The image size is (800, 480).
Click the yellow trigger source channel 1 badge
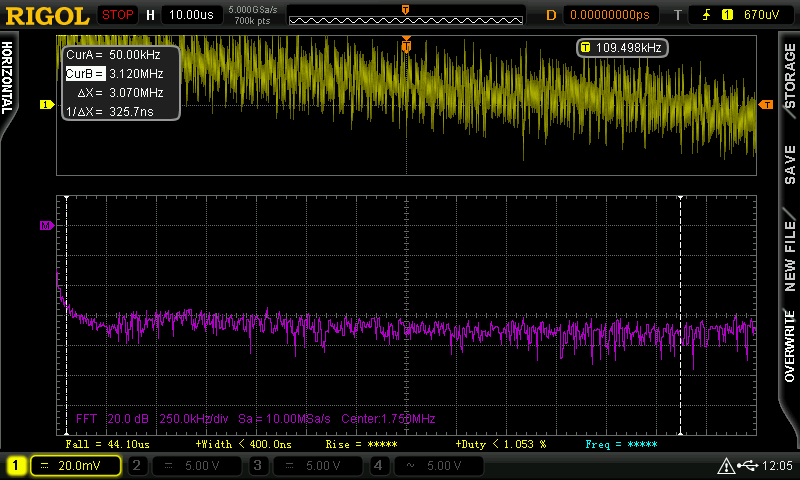pyautogui.click(x=727, y=15)
